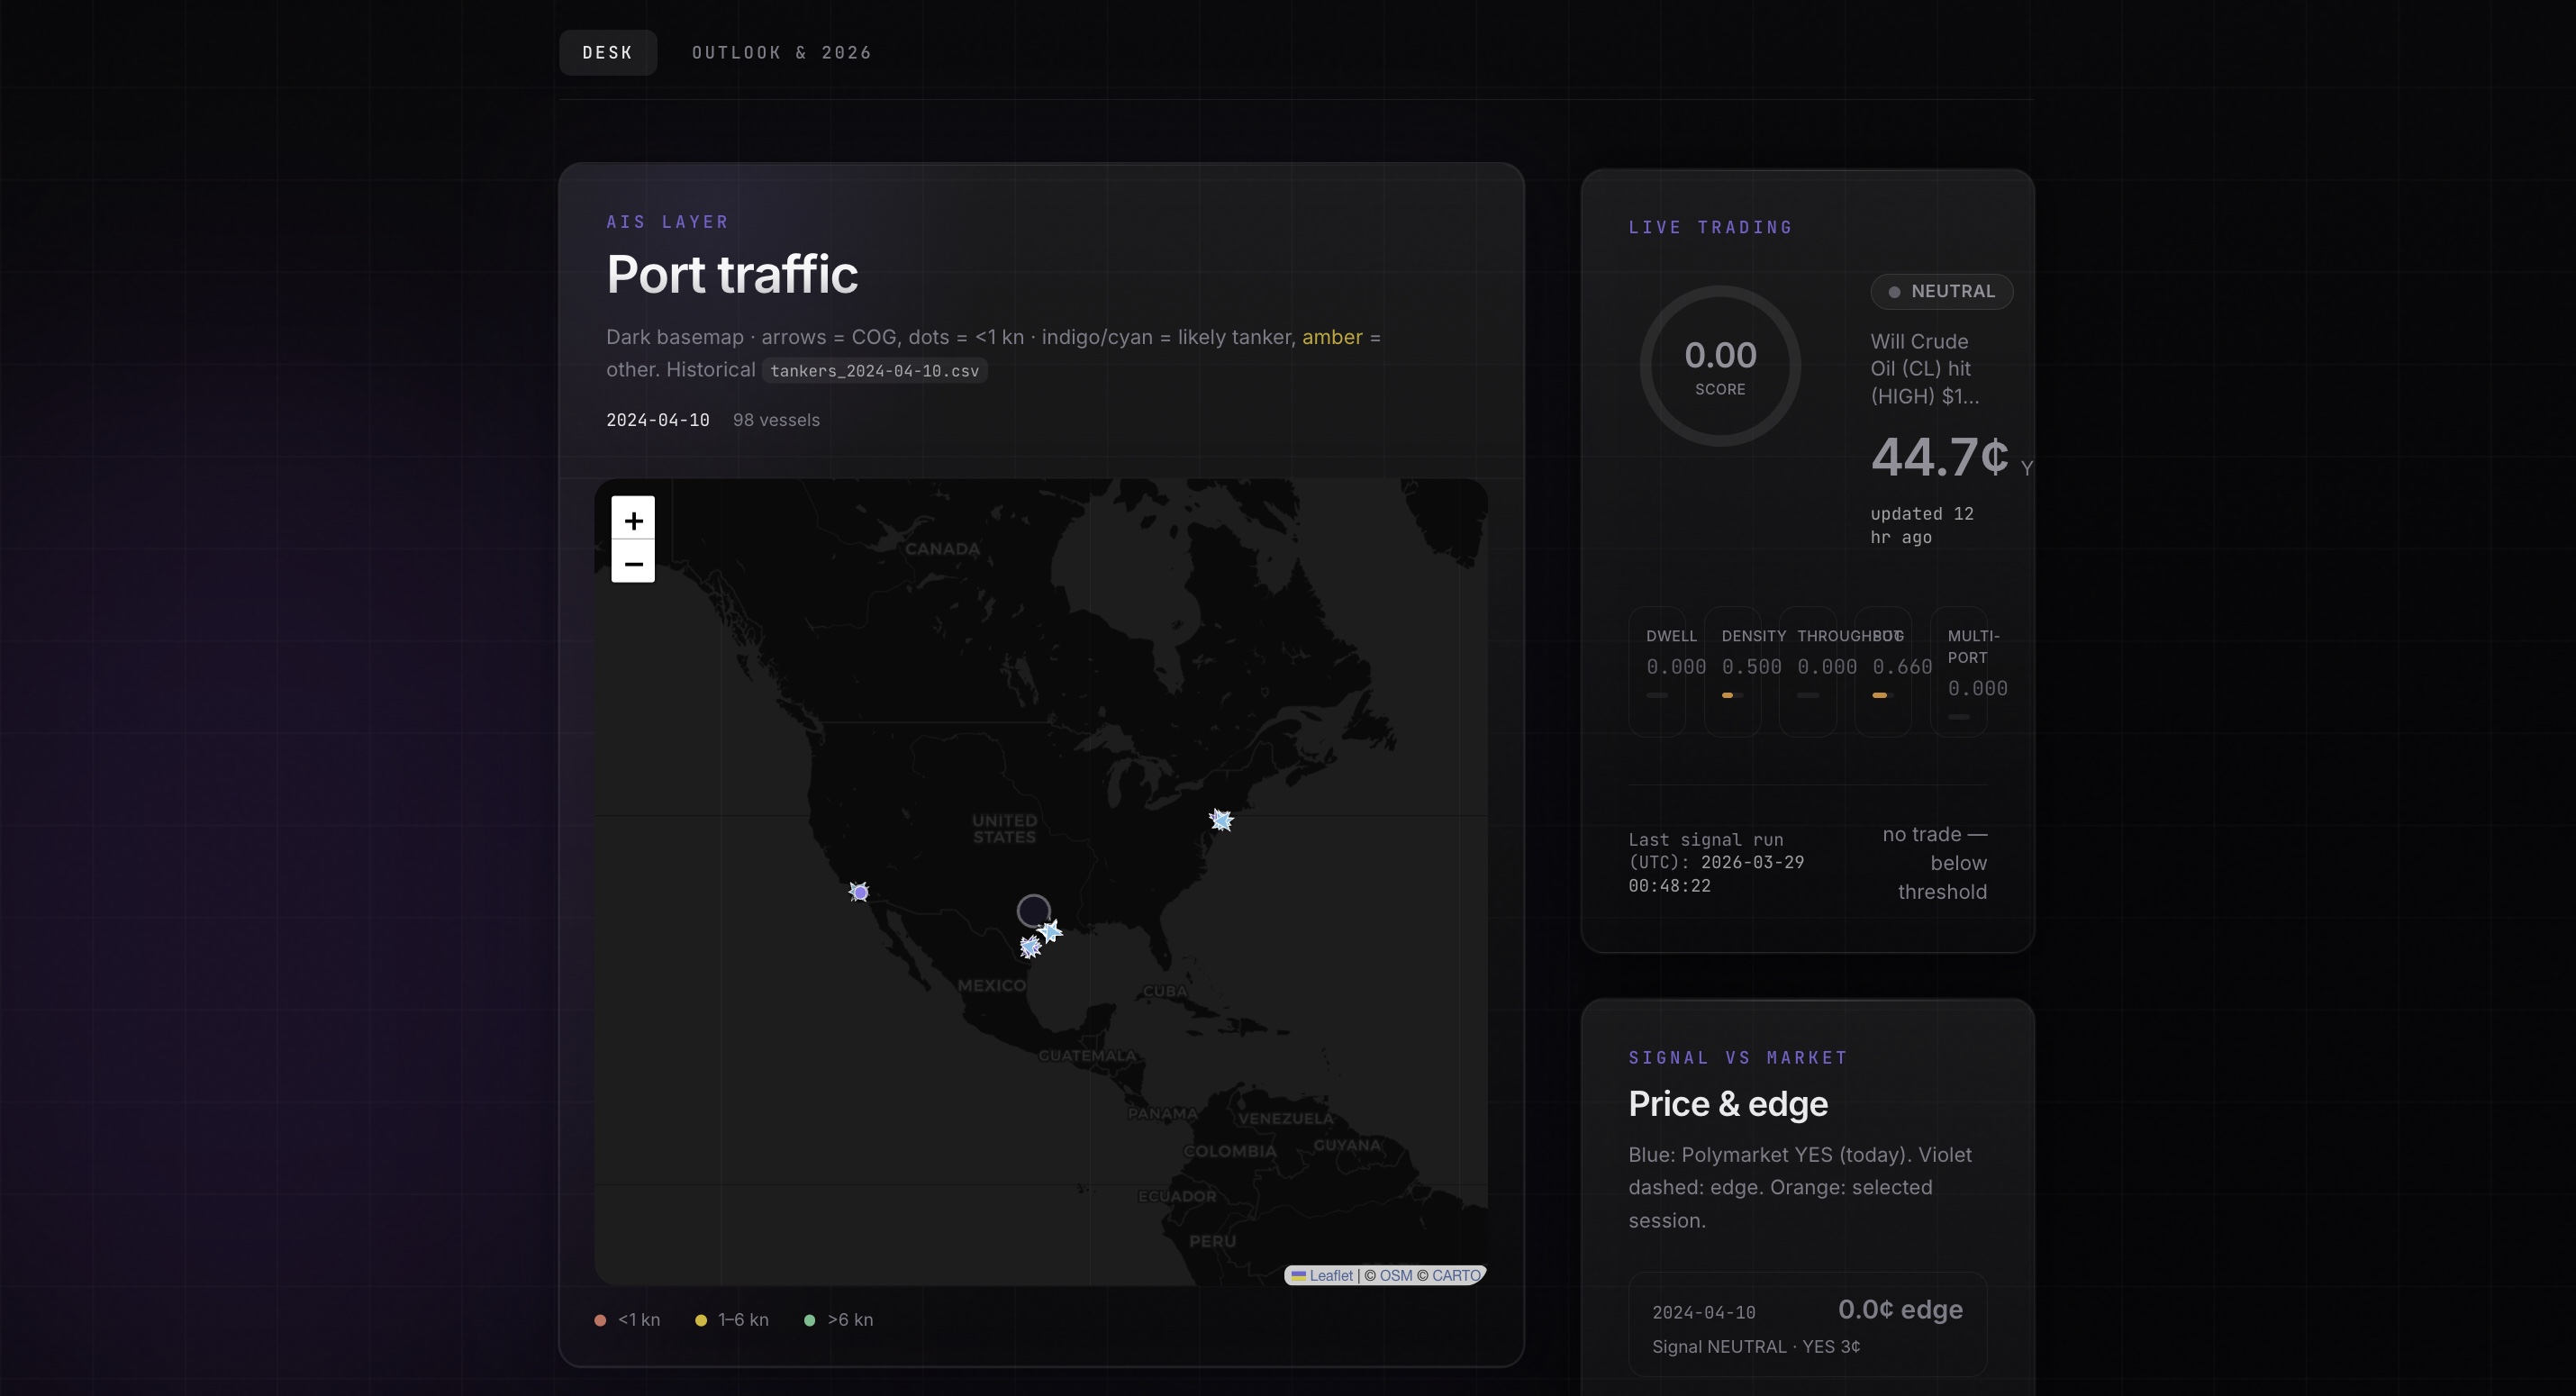
Task: Select the Density 0.500 metric card
Action: click(x=1732, y=670)
